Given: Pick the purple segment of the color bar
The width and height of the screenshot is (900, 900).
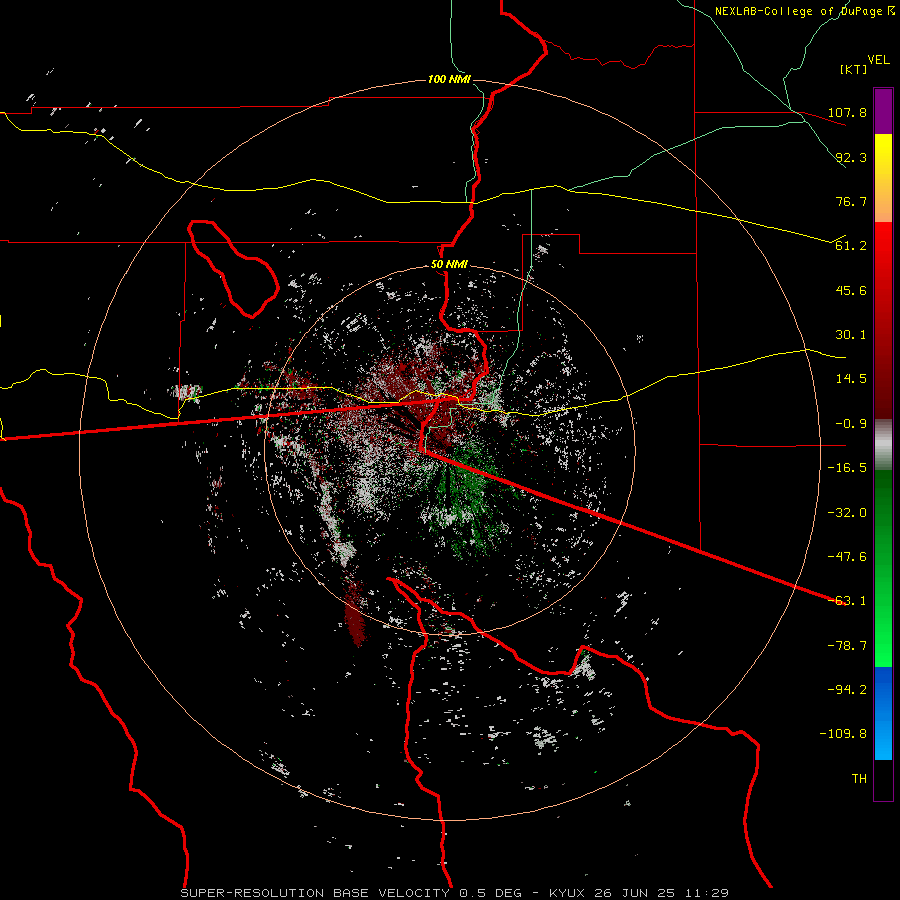Looking at the screenshot, I should pos(883,111).
